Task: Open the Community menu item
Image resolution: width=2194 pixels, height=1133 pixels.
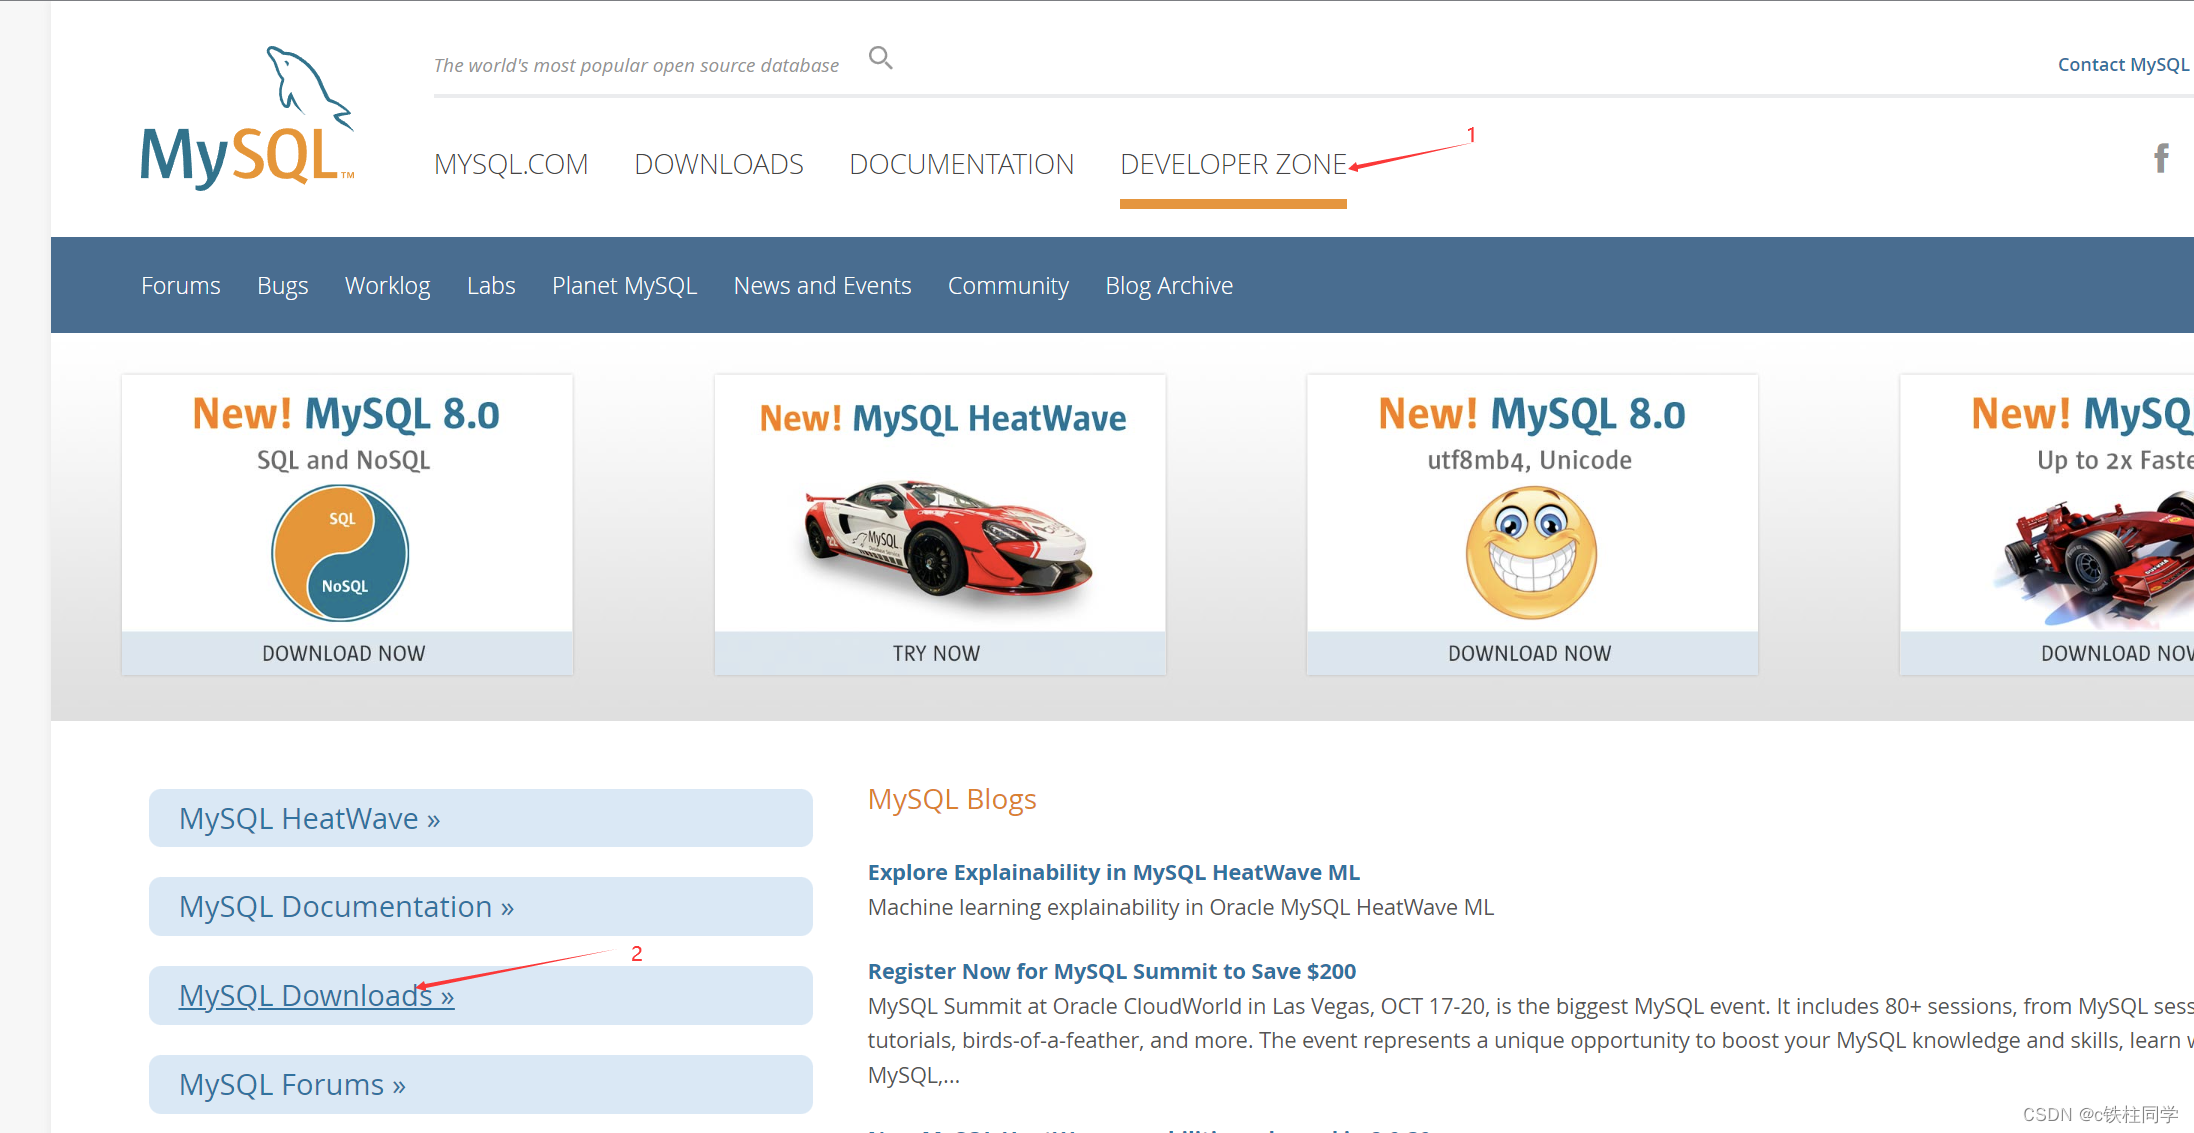Action: tap(1008, 286)
